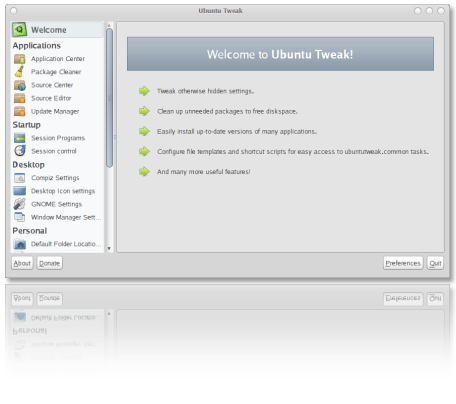Click the Update Manager icon
456x404 pixels.
20,111
